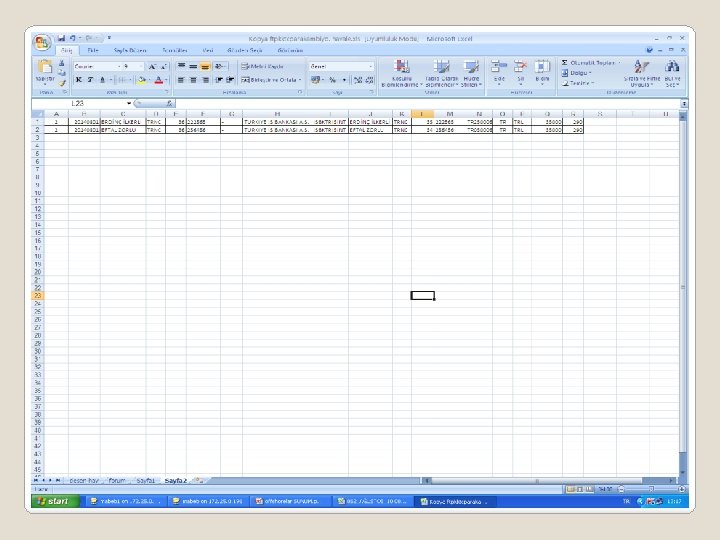
Task: Toggle bold K formatting button
Action: (x=79, y=80)
